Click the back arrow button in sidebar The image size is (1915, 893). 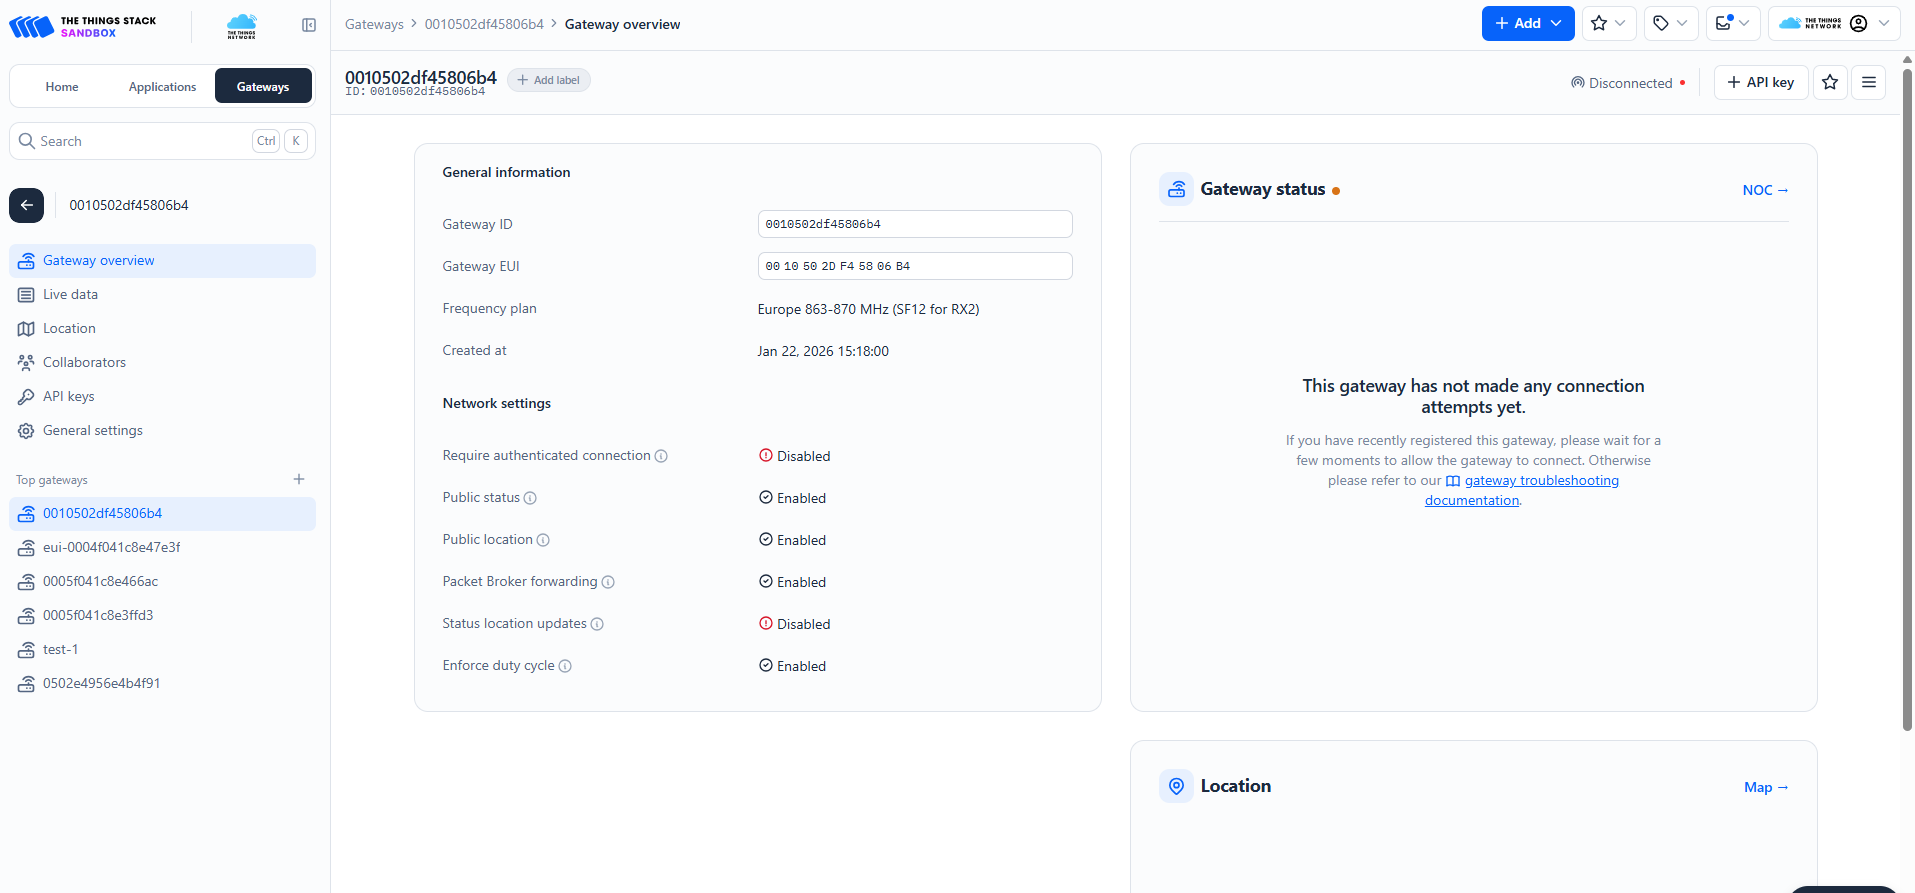(x=27, y=205)
